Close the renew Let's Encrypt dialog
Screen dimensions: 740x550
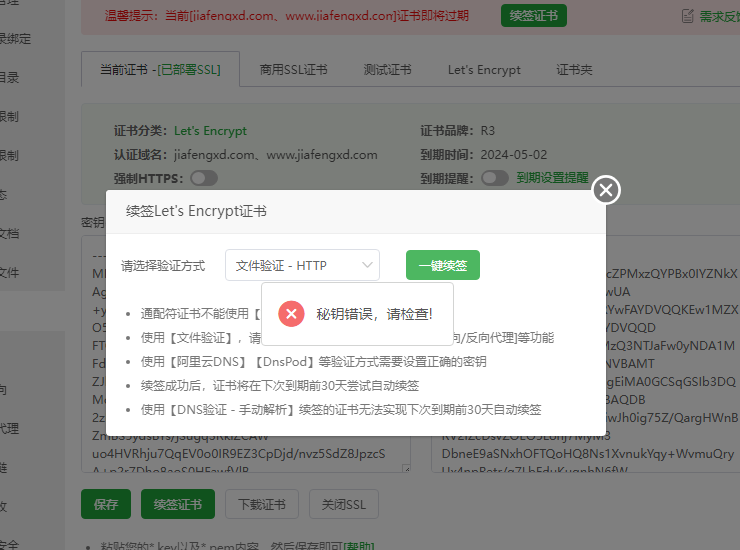click(x=606, y=190)
